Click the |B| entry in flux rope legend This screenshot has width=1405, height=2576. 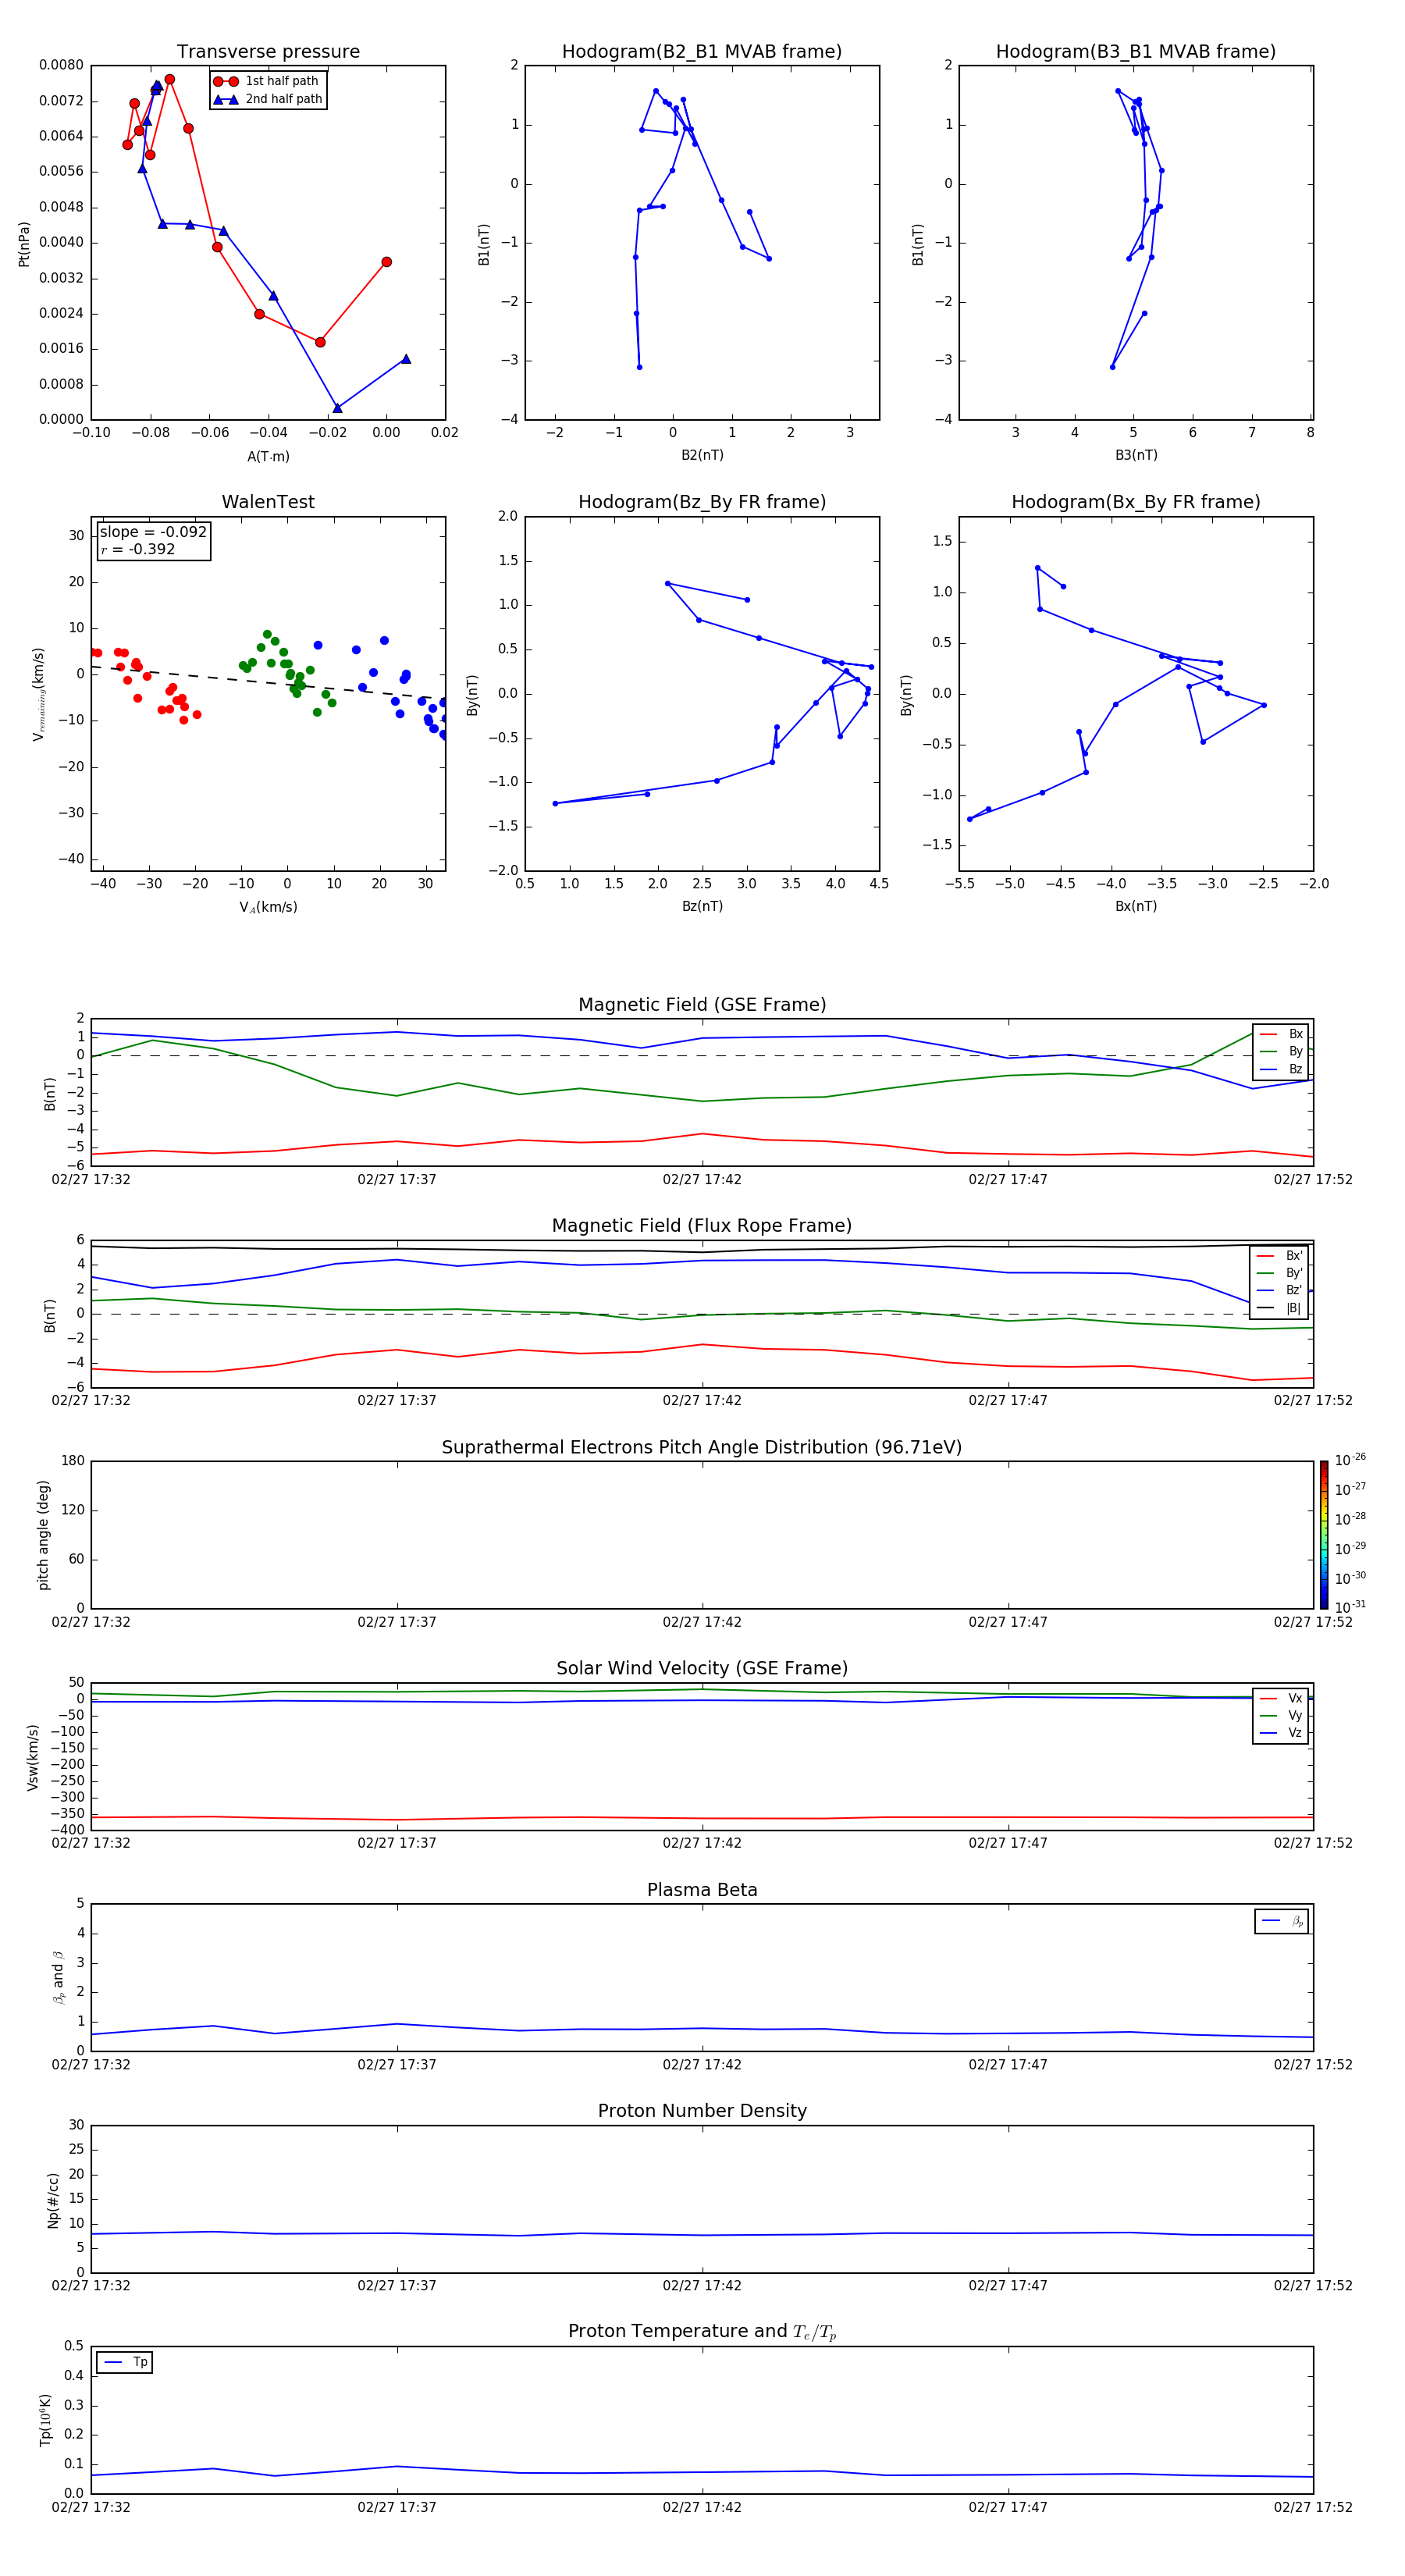coord(1279,1308)
